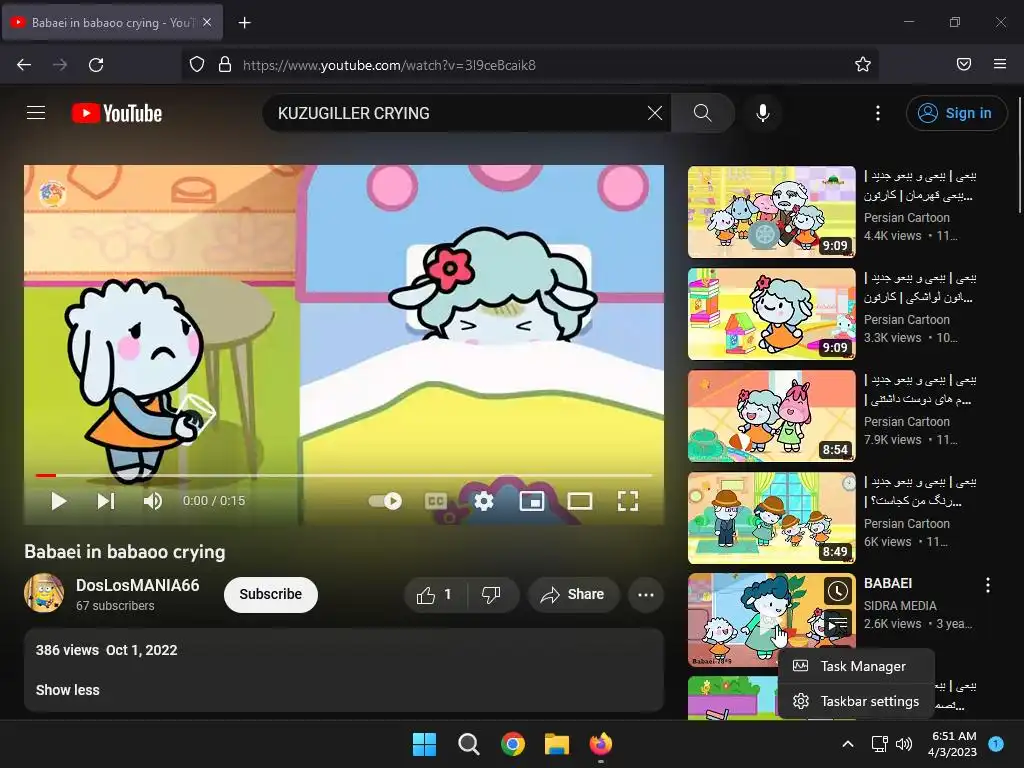Toggle the autoplay switch in player
Screen dimensions: 1024x768
click(385, 501)
